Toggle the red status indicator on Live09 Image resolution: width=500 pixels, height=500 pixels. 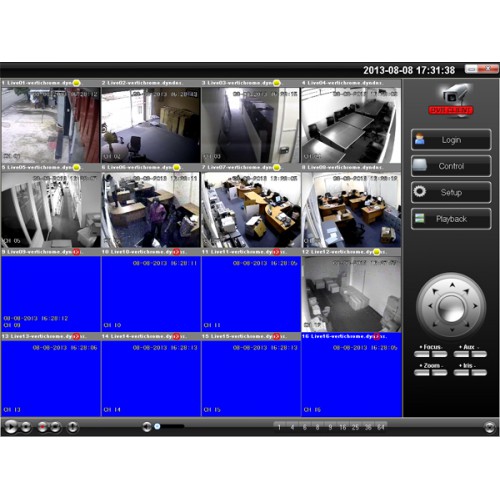[76, 252]
